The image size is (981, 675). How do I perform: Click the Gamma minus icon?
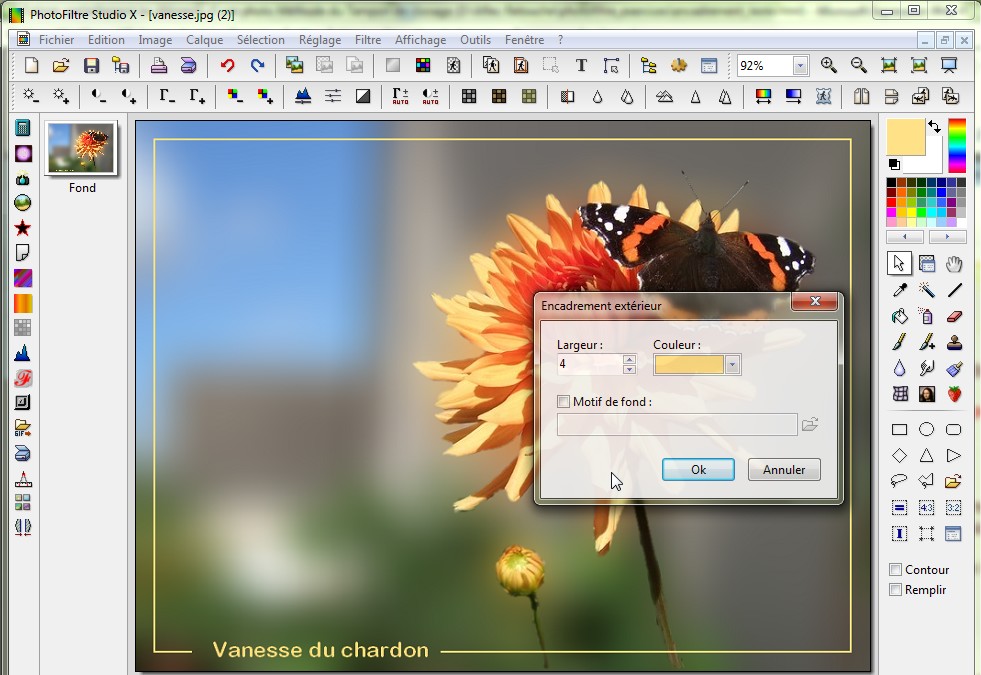166,96
